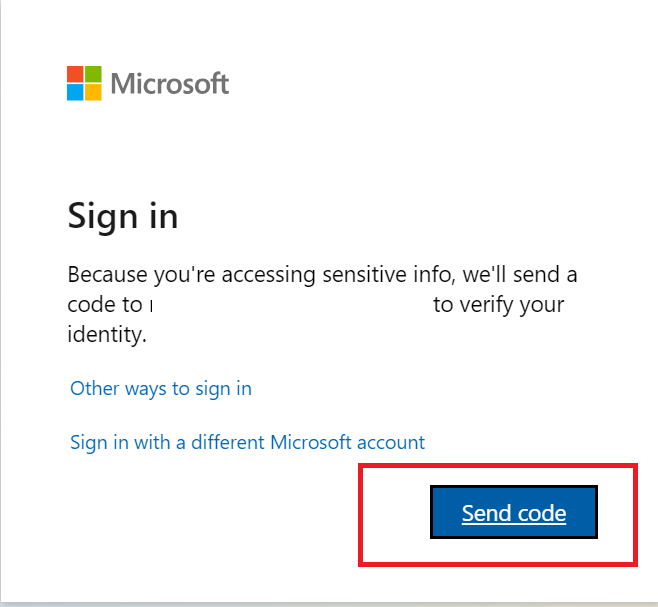Click the word code on the blue button
The image size is (658, 607).
[x=542, y=513]
